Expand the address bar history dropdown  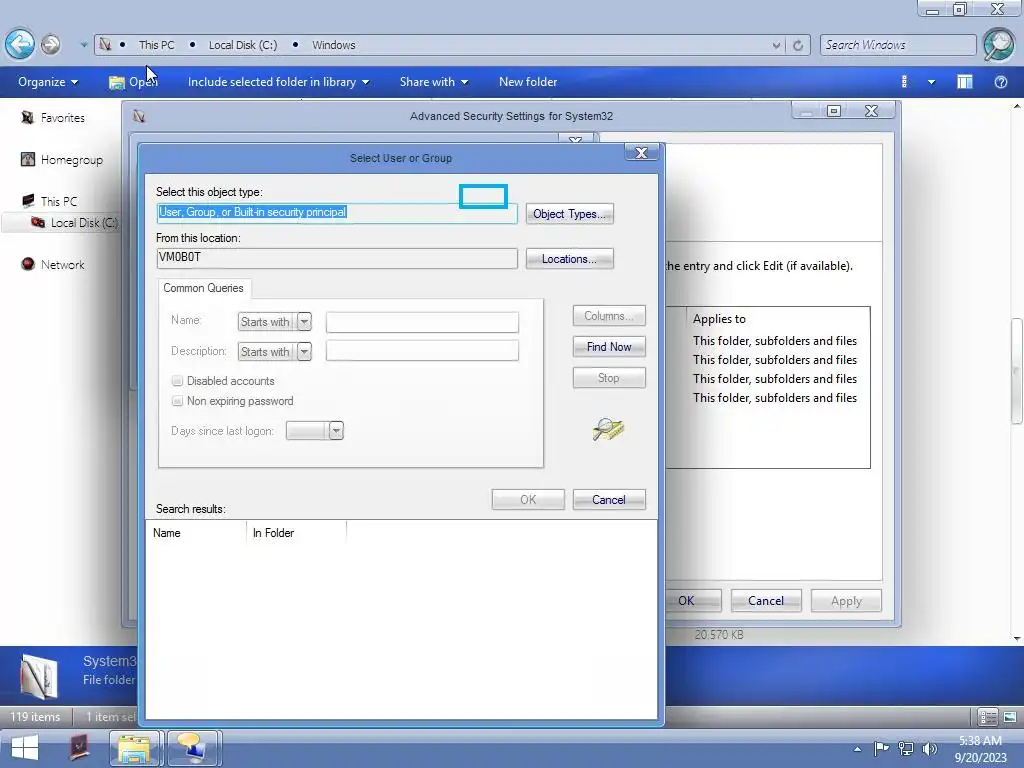click(x=776, y=45)
